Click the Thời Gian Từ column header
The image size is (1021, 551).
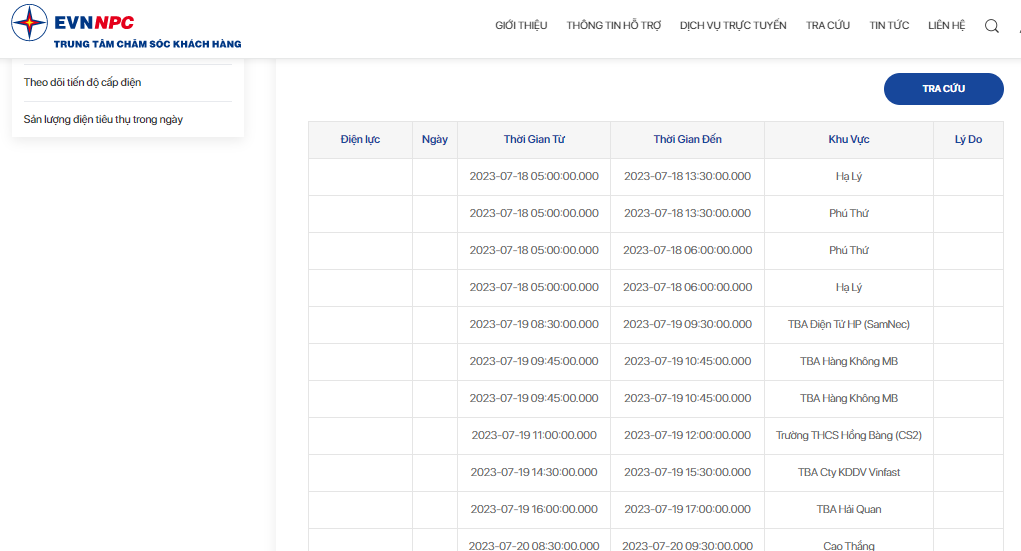coord(534,139)
